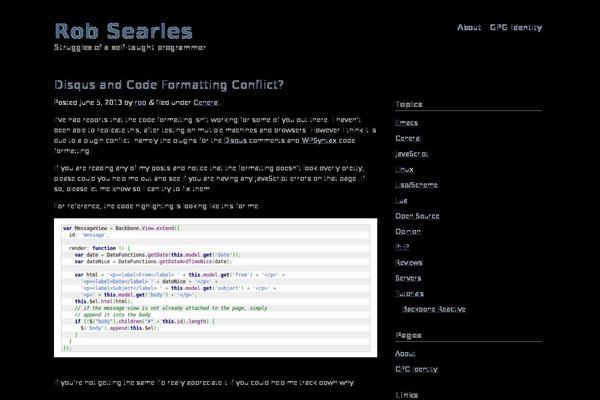Screen dimensions: 600x400
Task: Select the General topic in sidebar
Action: point(408,139)
